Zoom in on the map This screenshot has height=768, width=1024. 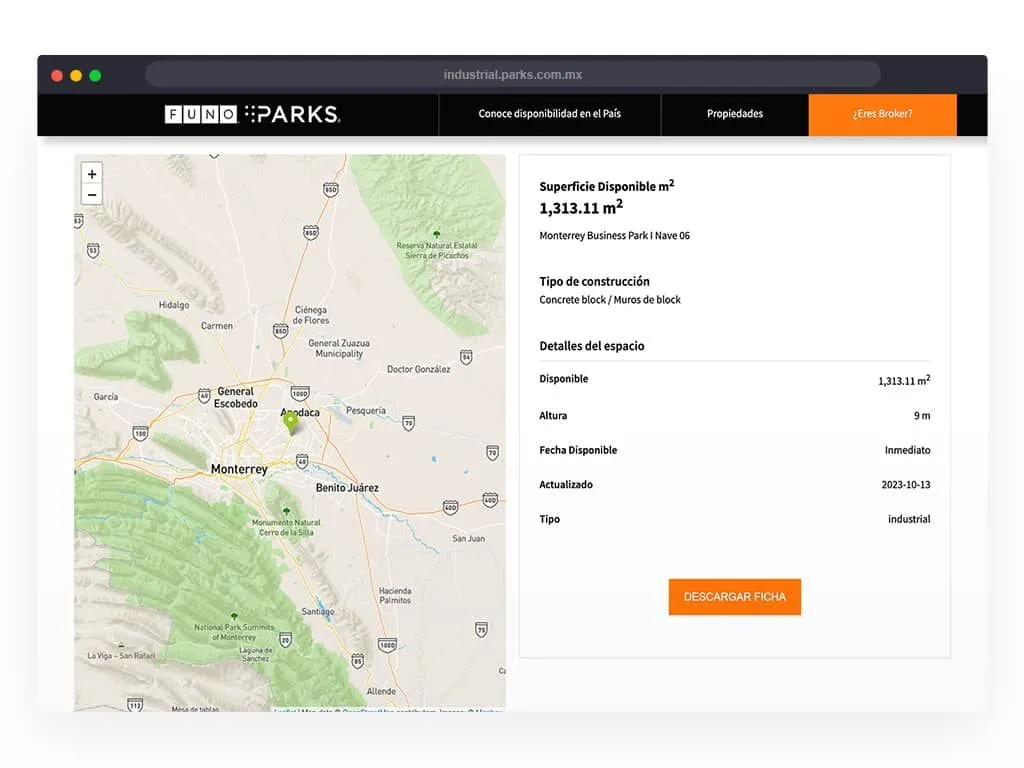tap(92, 174)
